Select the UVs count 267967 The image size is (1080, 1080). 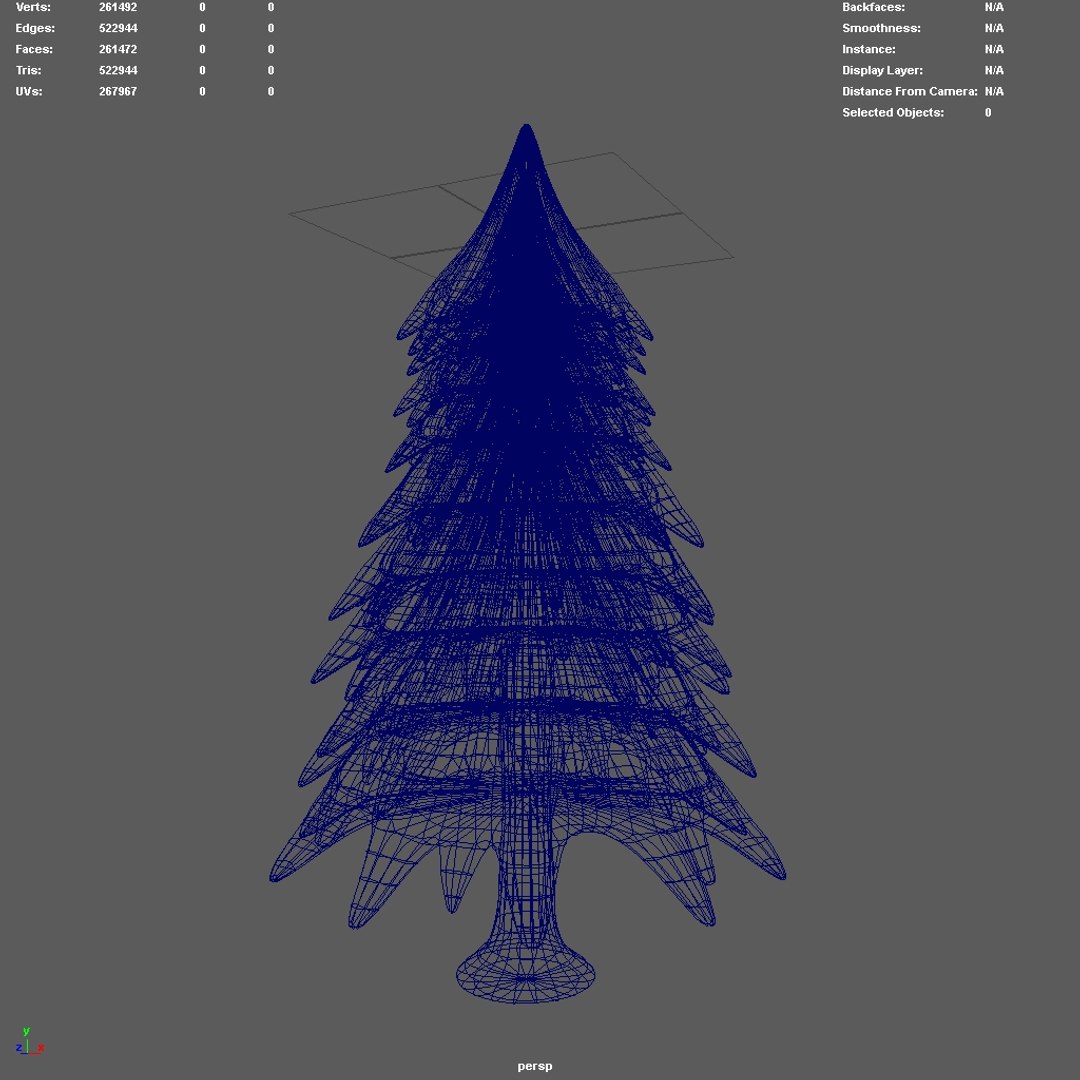[118, 92]
